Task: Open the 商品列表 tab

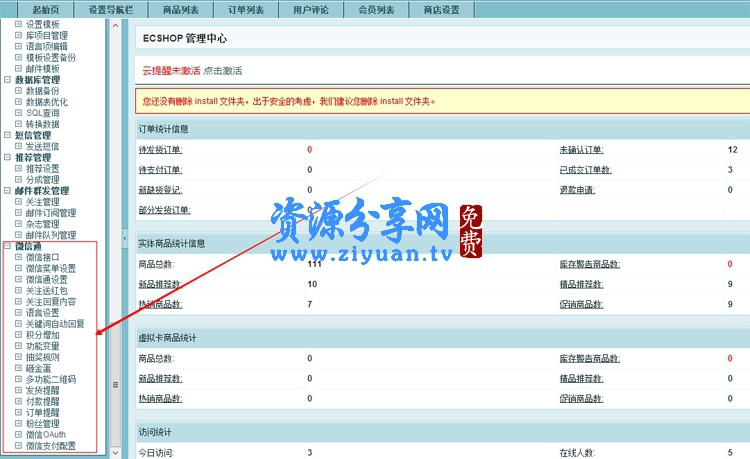Action: point(180,10)
